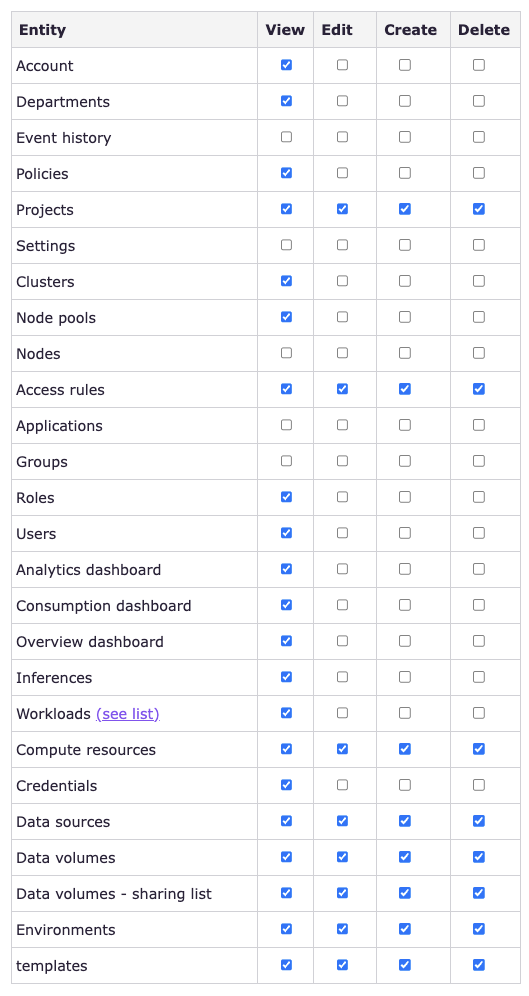Check Create box for Credentials

tap(405, 784)
